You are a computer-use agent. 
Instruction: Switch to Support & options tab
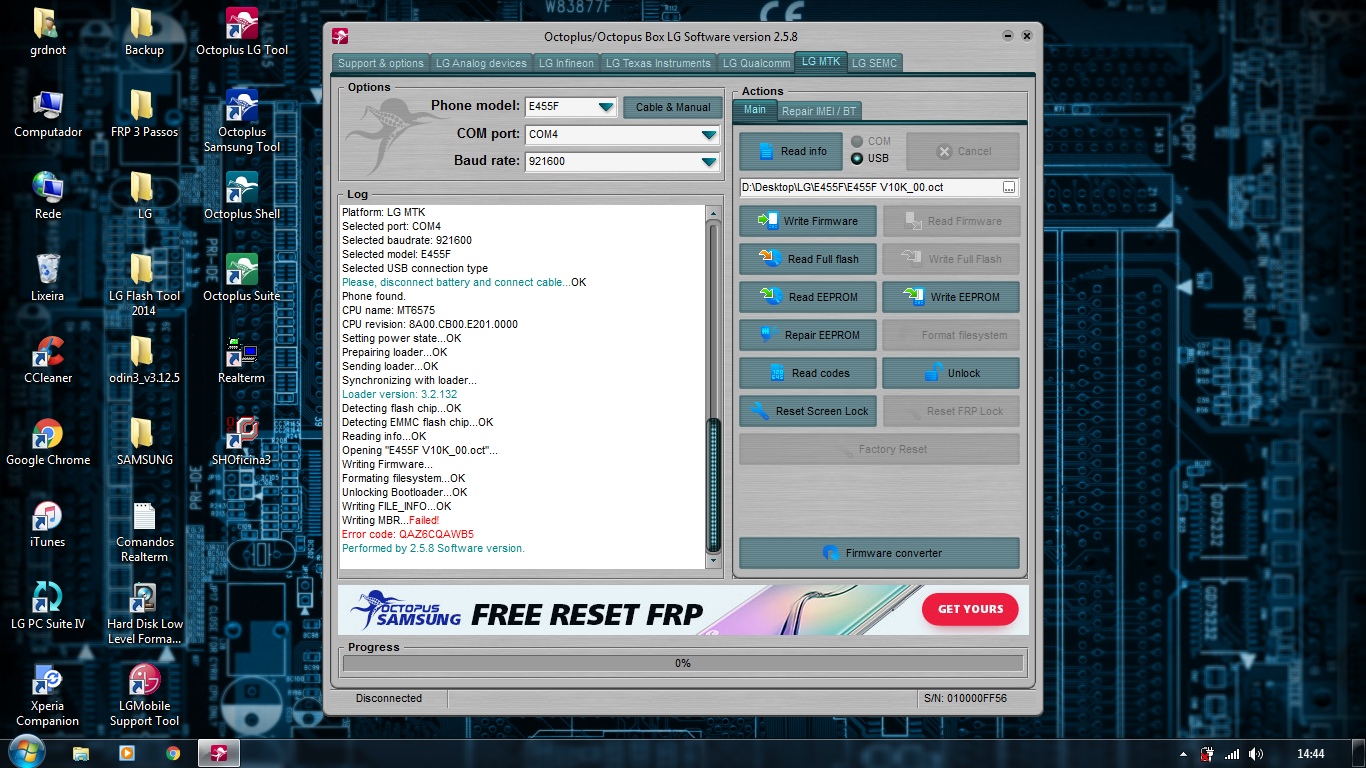coord(381,63)
